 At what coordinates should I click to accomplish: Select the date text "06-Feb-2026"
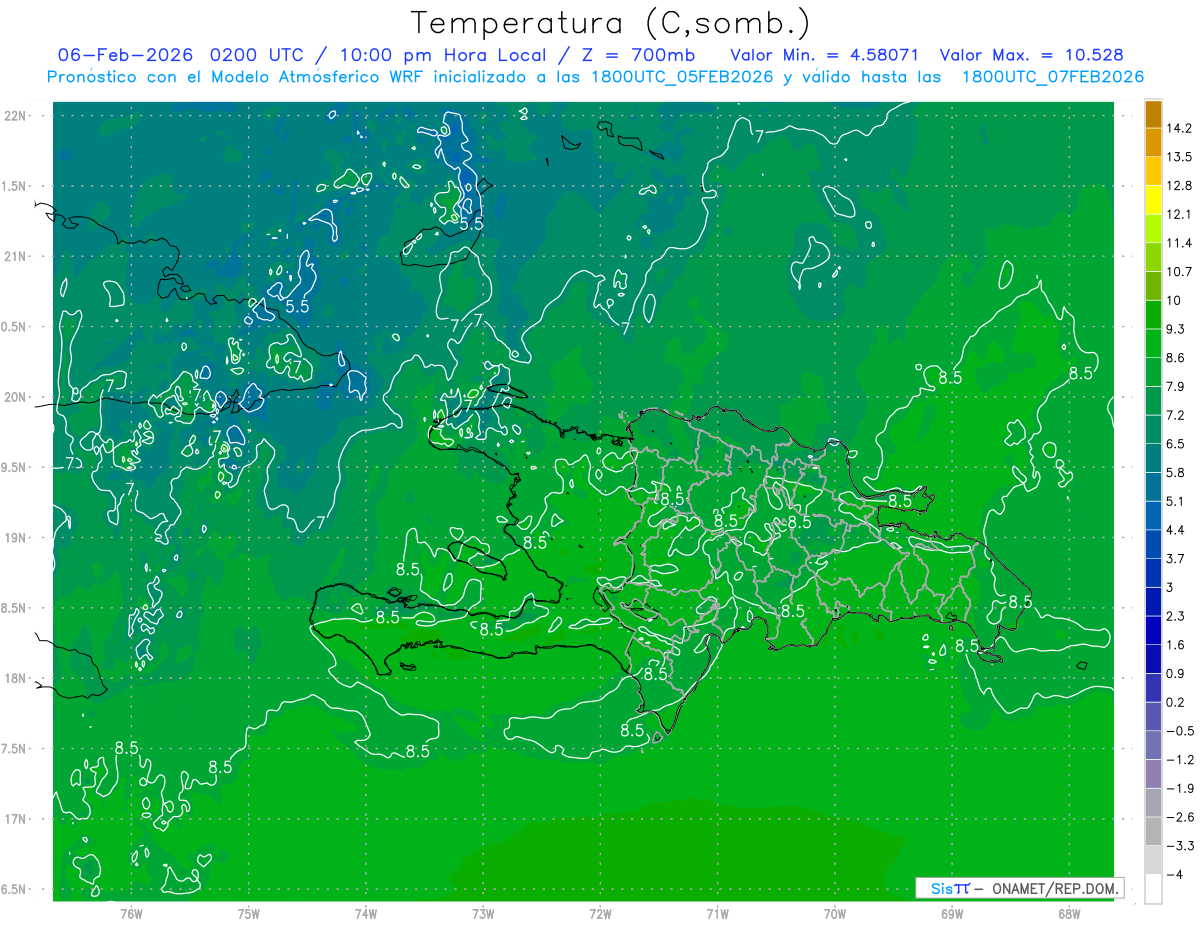[125, 55]
